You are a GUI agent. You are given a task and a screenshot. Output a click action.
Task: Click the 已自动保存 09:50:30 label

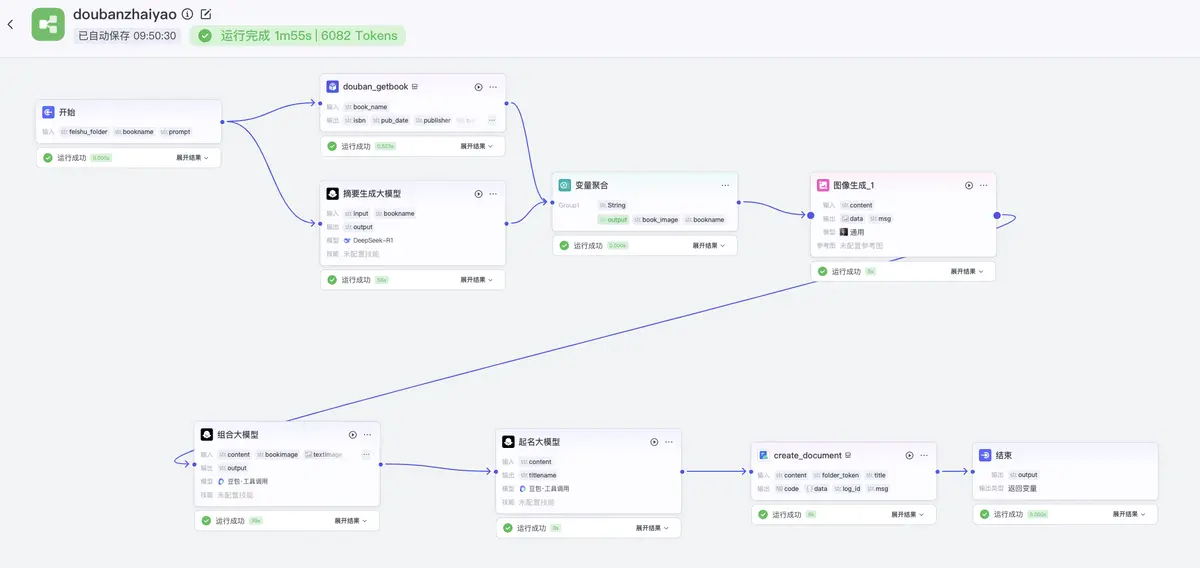click(x=127, y=36)
